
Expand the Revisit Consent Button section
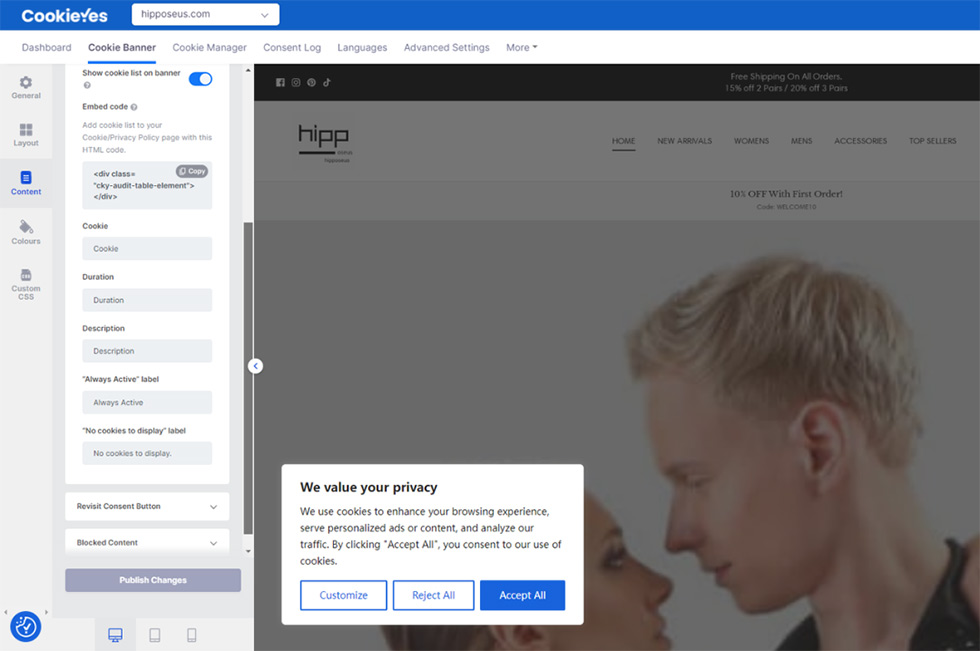[x=147, y=506]
